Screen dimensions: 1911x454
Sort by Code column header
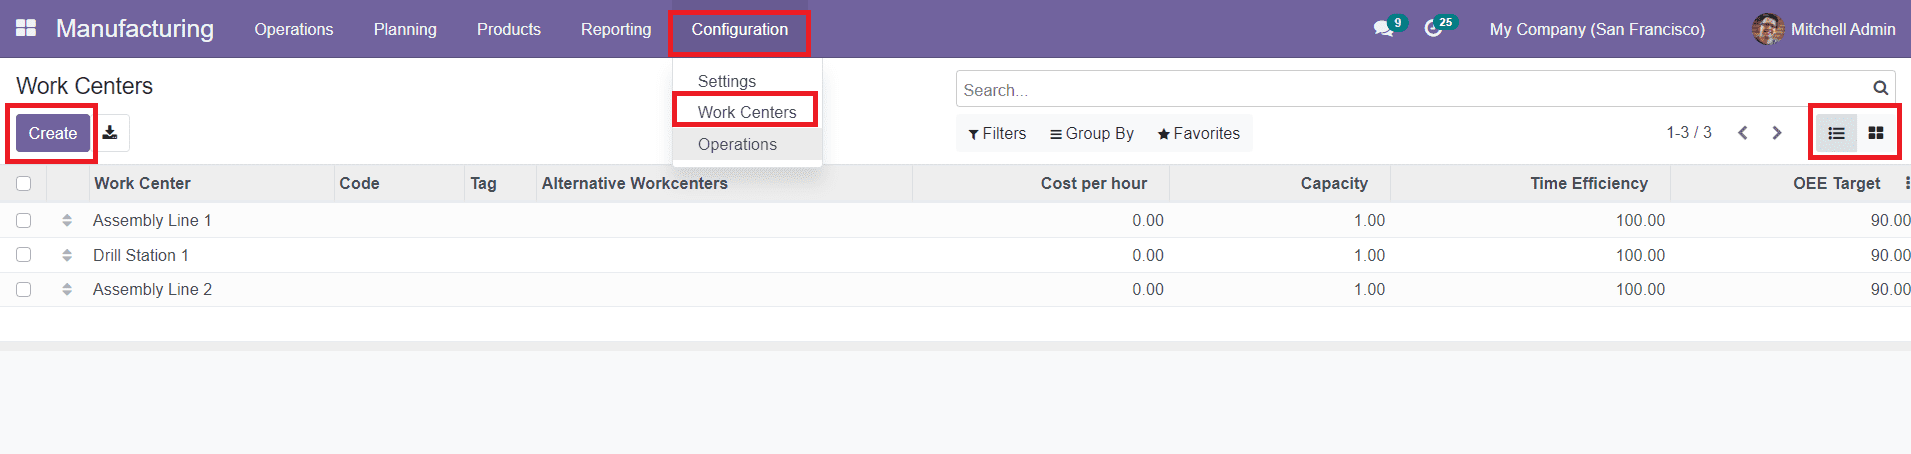pos(399,183)
